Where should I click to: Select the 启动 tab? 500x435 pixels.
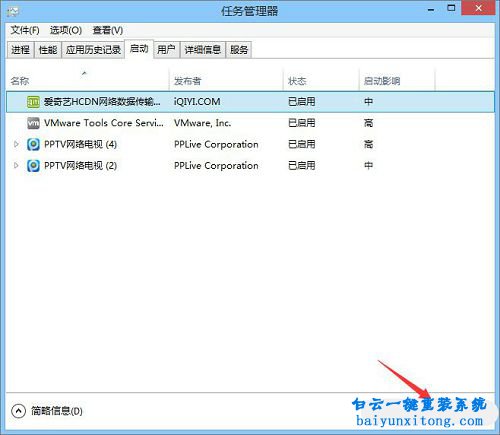139,49
